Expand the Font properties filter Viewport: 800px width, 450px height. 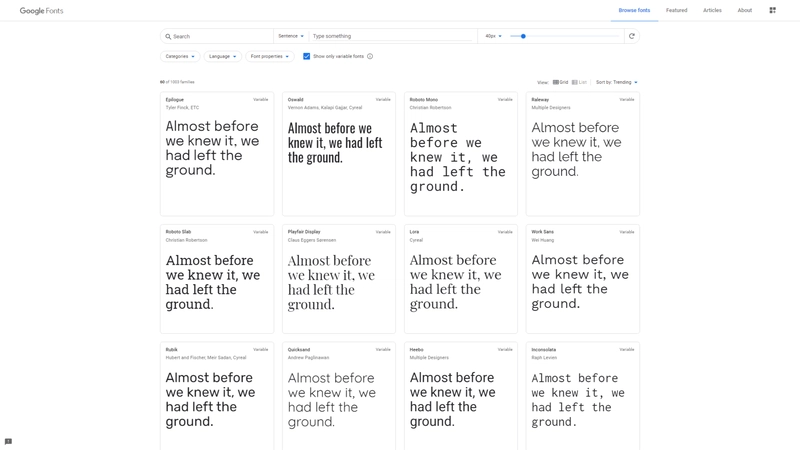tap(269, 57)
